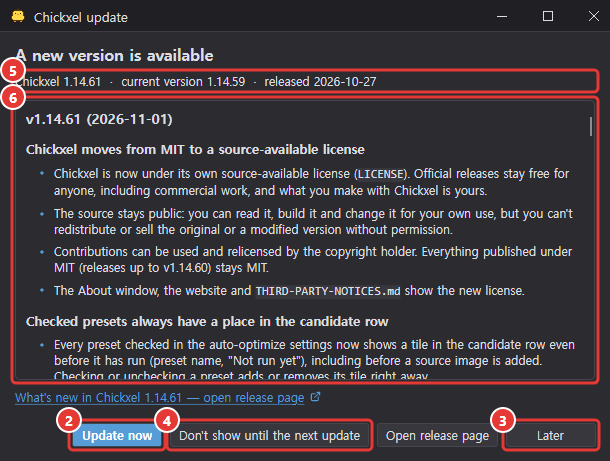Click the Update now button

(x=117, y=435)
